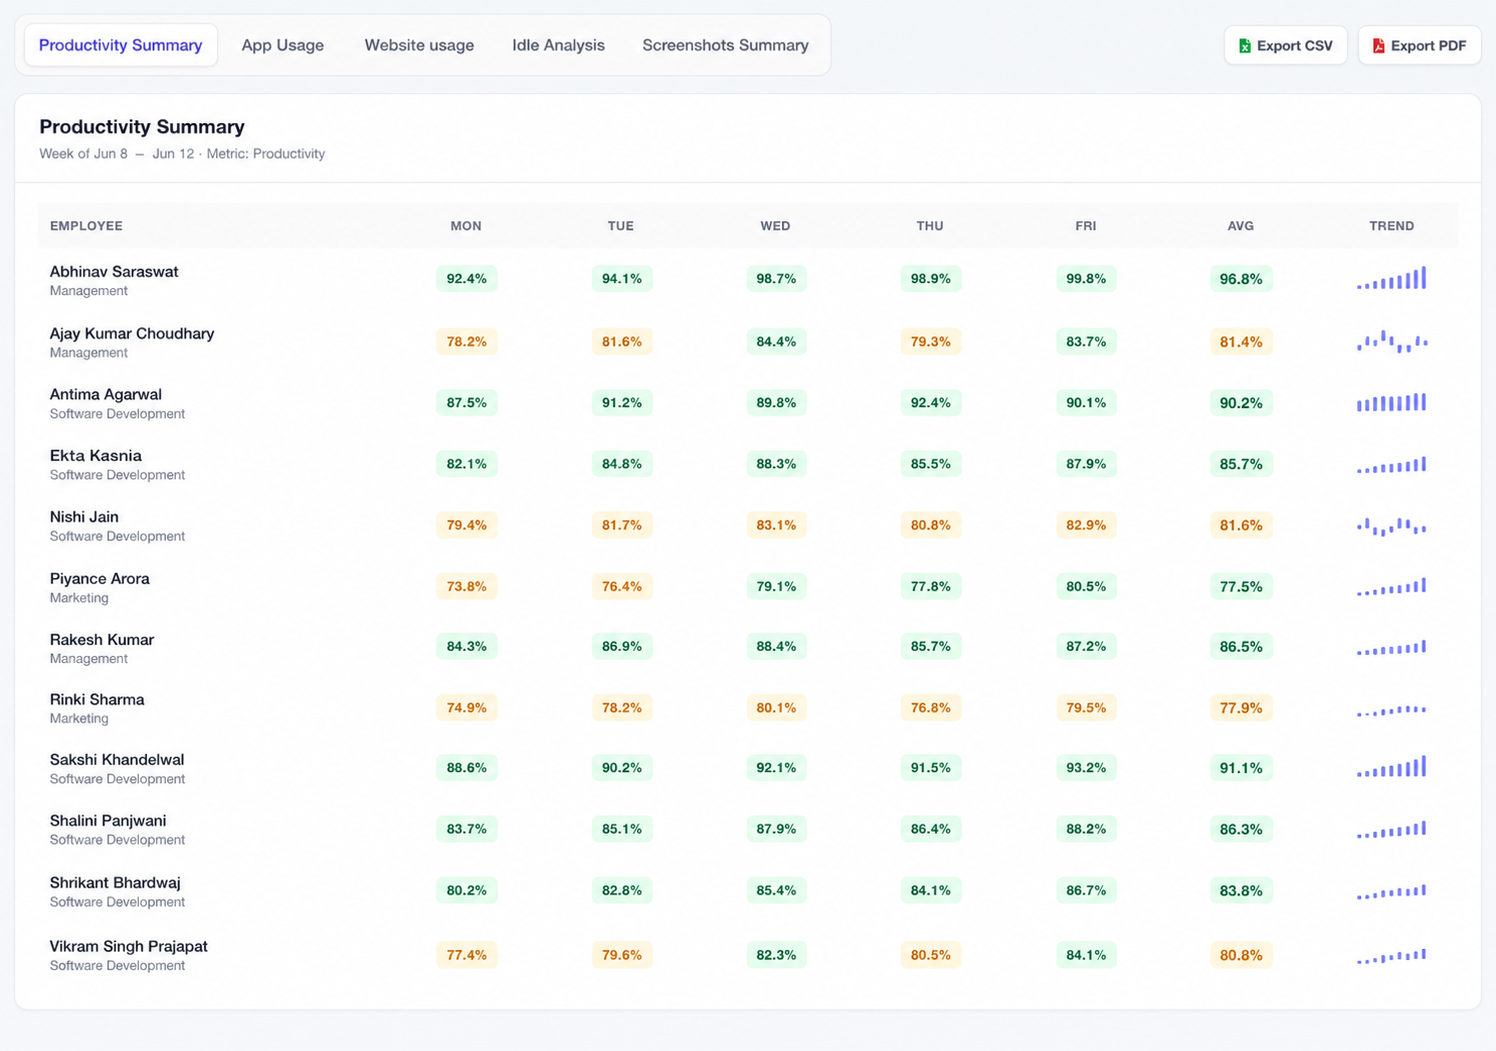The image size is (1496, 1051).
Task: Click the WED column header
Action: (x=775, y=226)
